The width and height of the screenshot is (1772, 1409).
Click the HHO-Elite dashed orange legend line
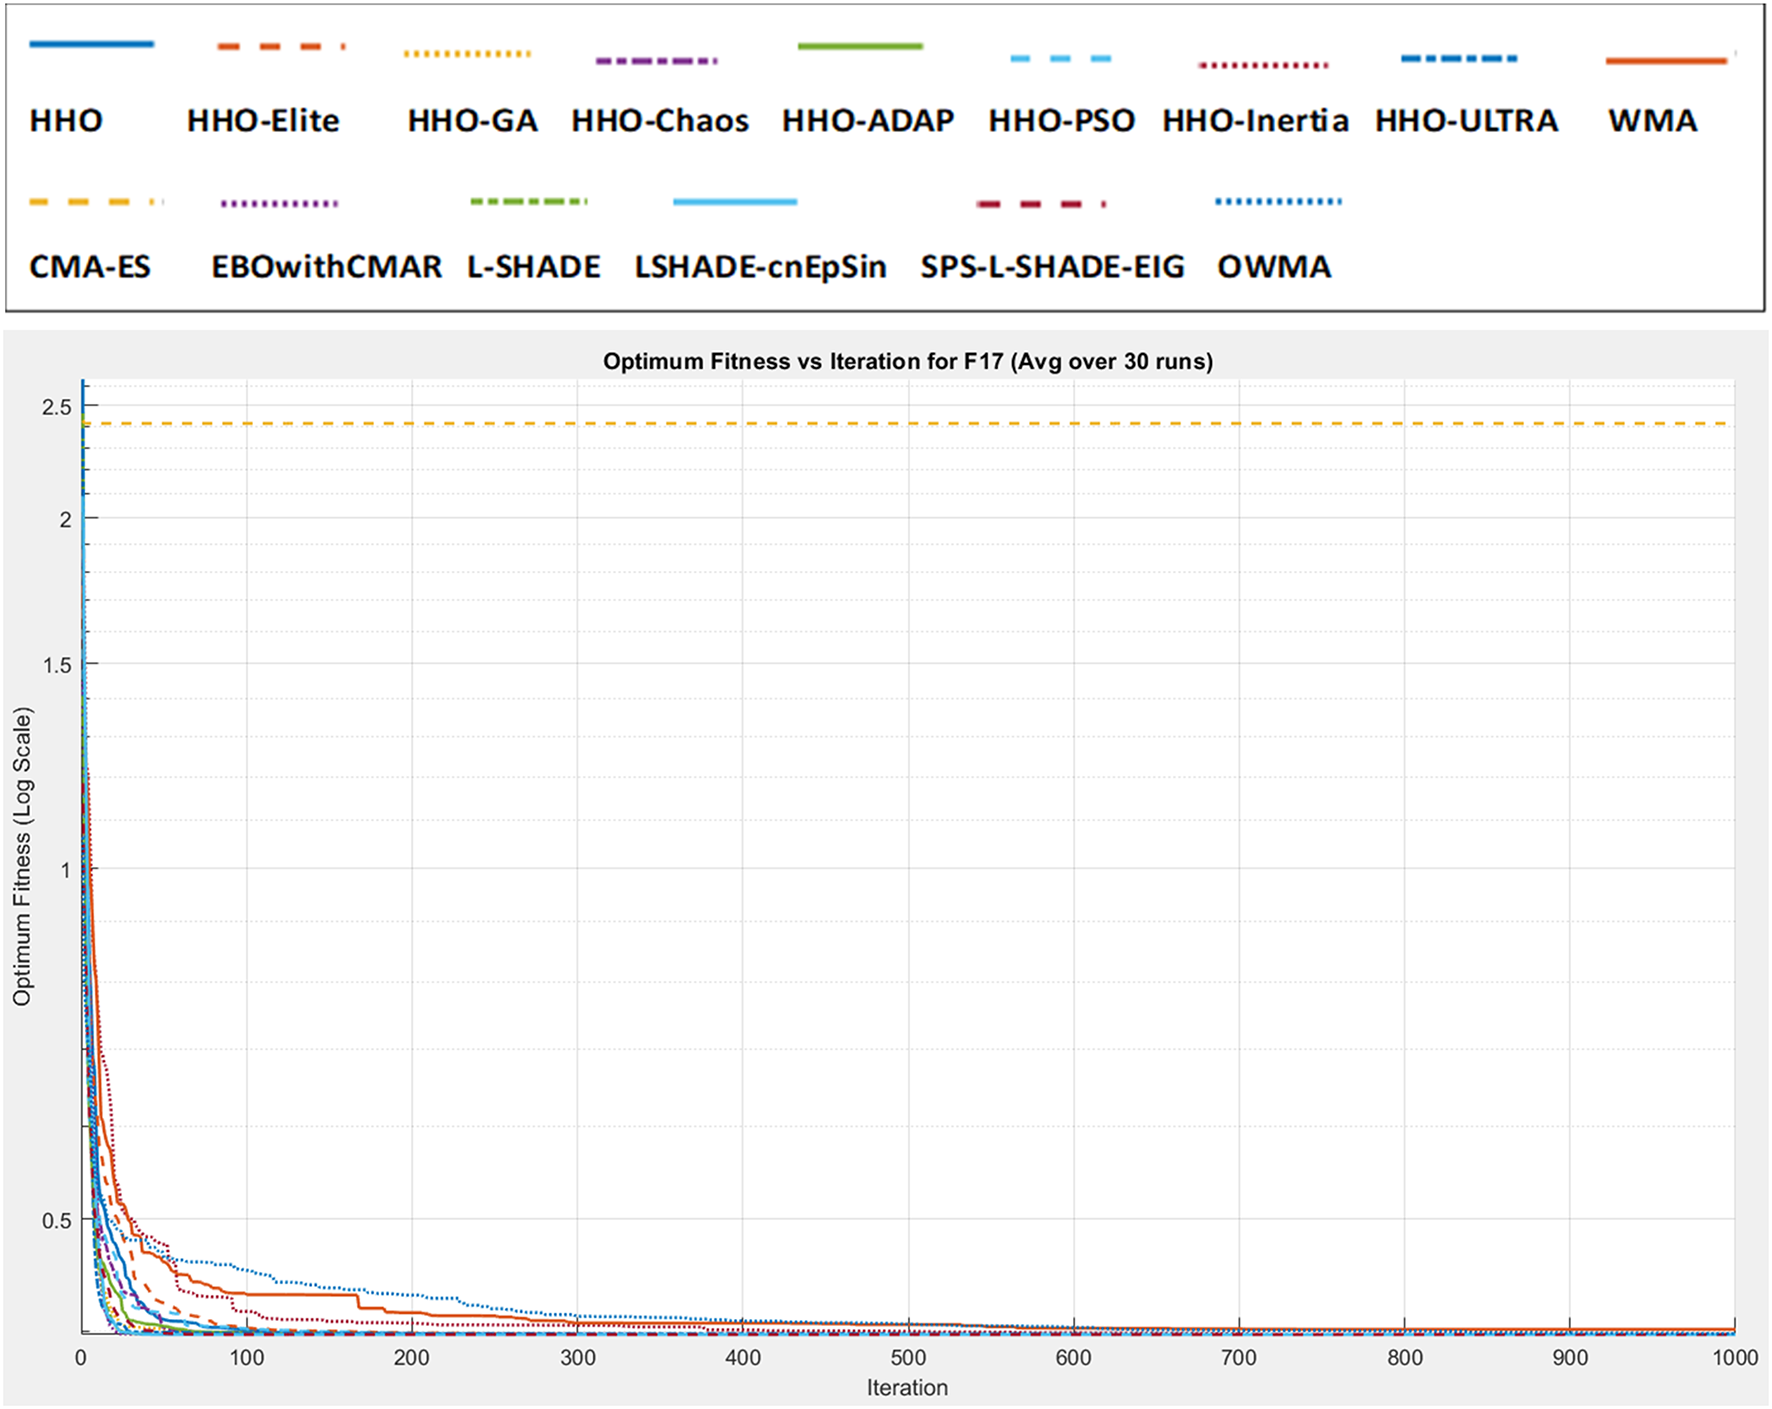point(281,47)
